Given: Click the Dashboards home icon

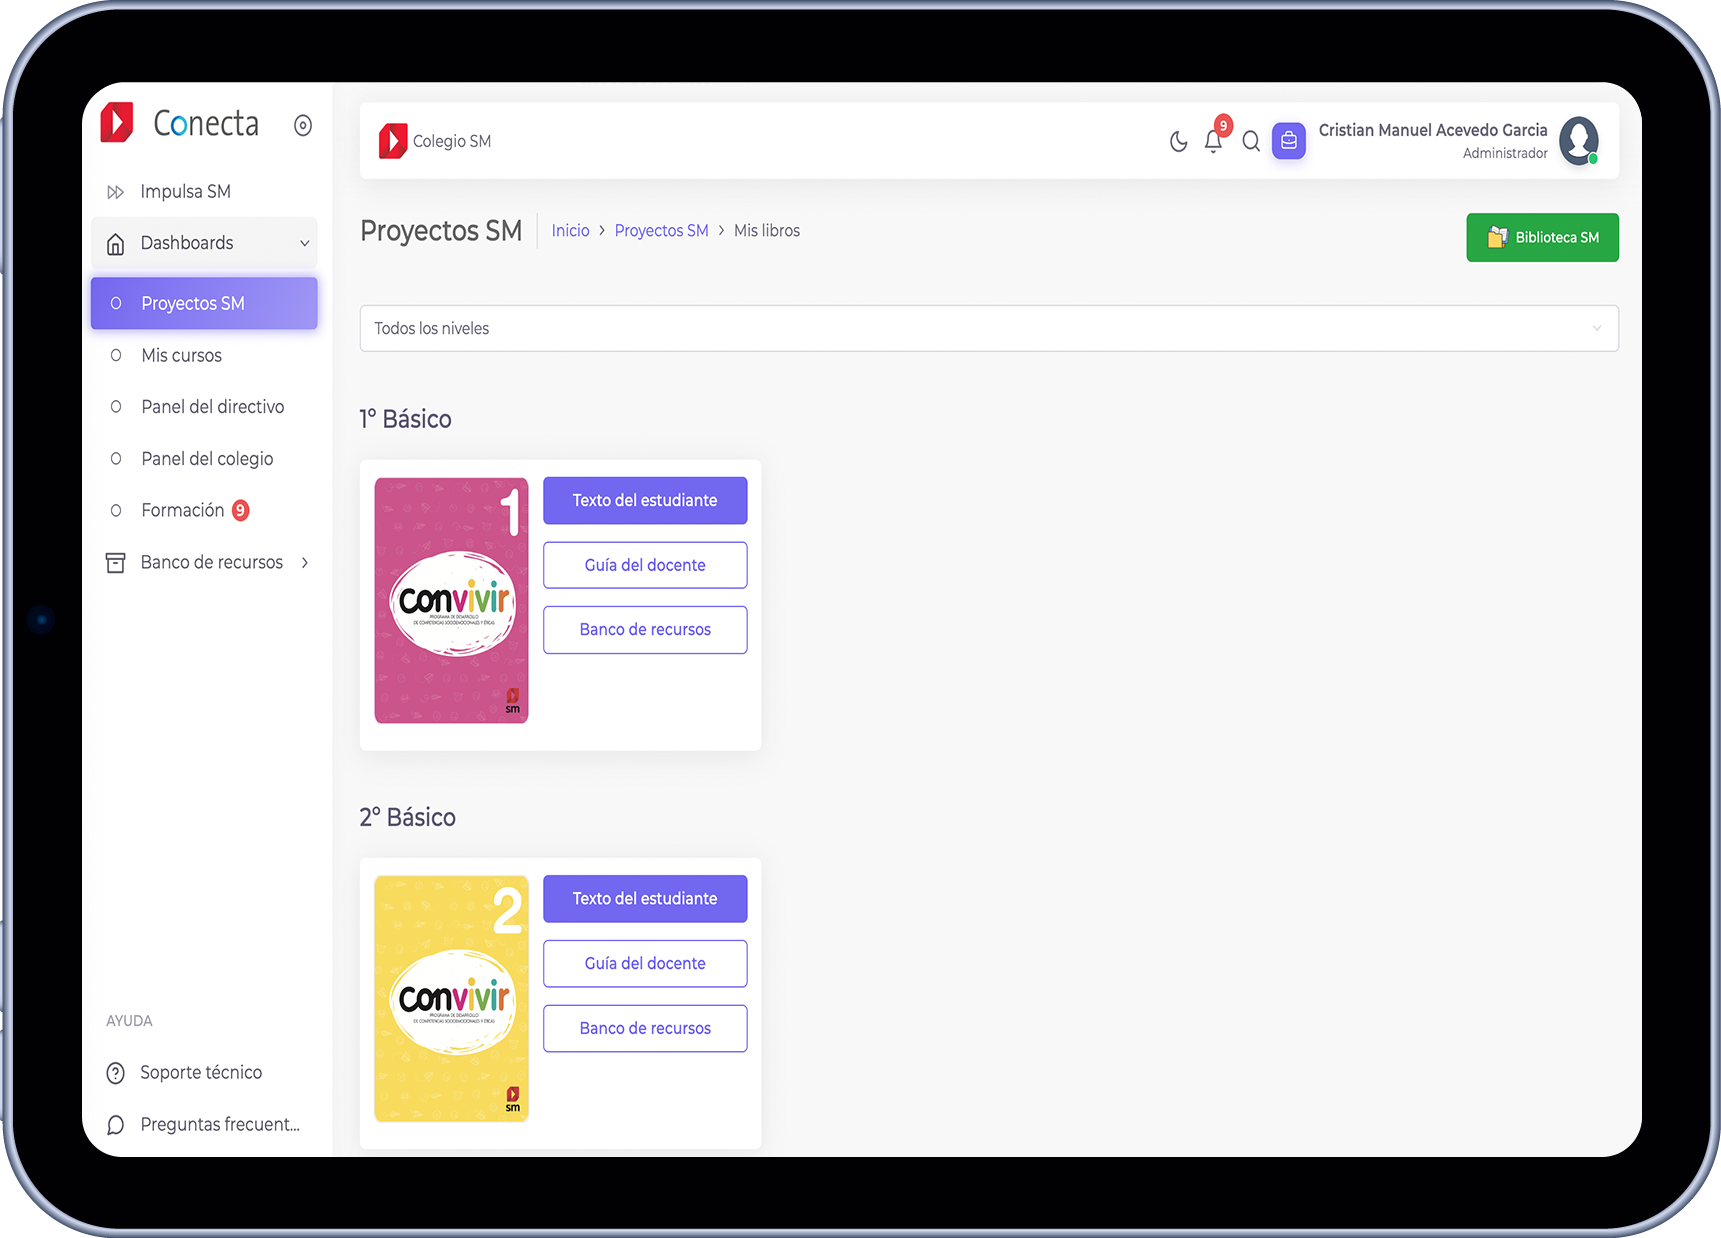Looking at the screenshot, I should (116, 244).
